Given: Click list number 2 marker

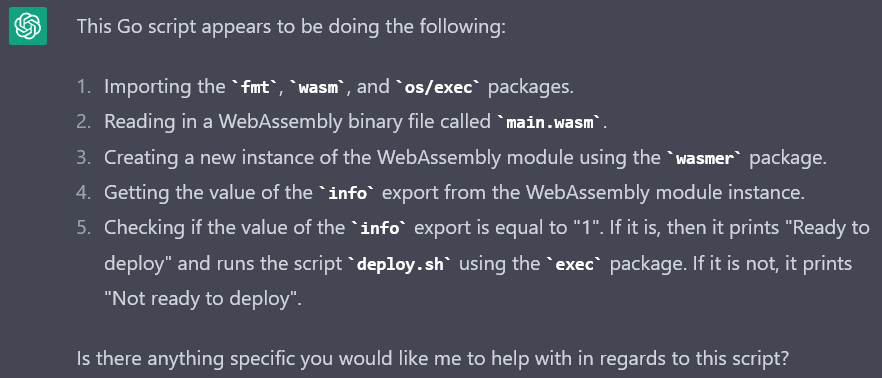Looking at the screenshot, I should point(84,123).
